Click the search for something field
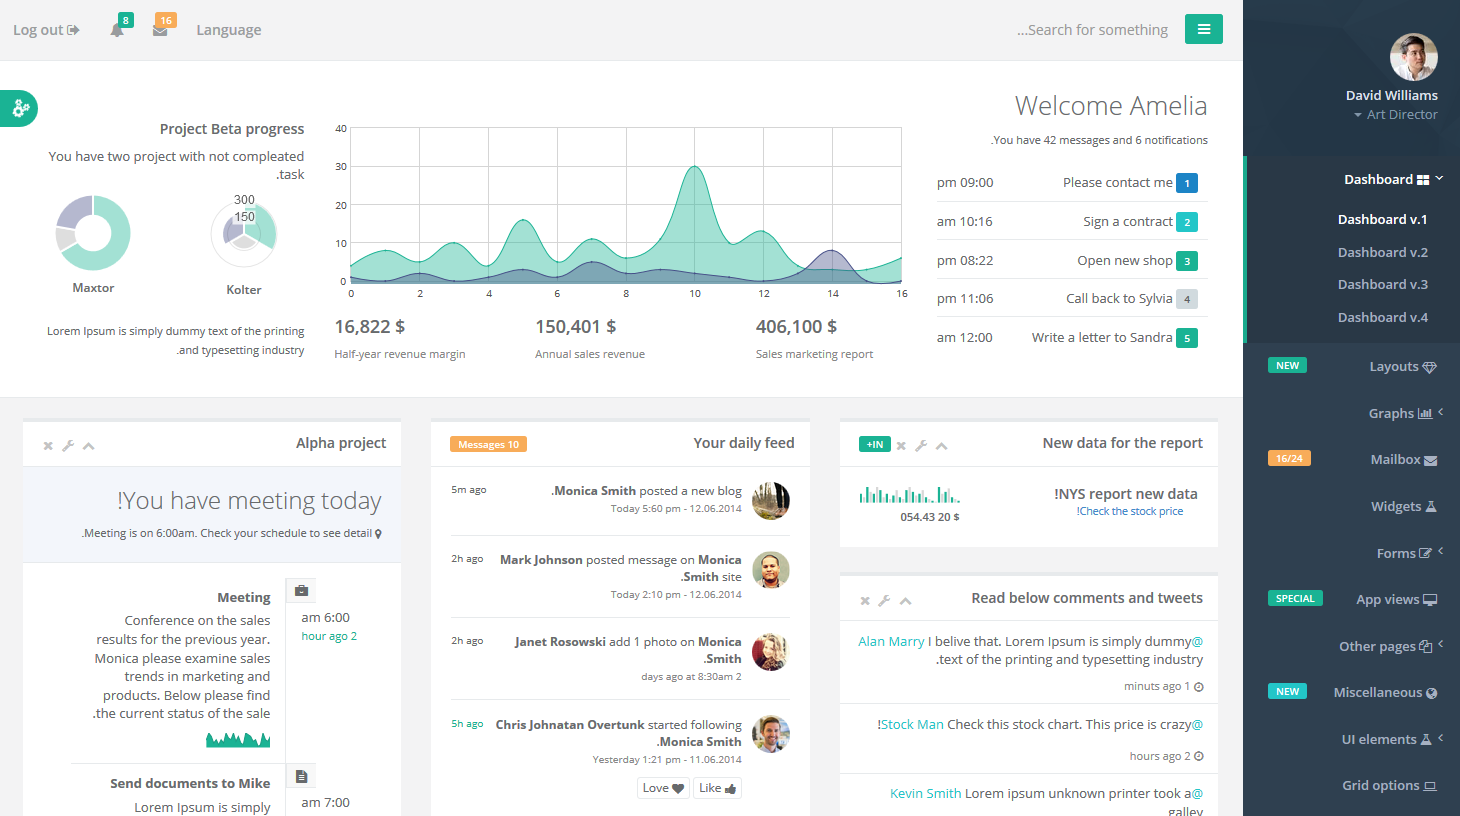 1092,29
